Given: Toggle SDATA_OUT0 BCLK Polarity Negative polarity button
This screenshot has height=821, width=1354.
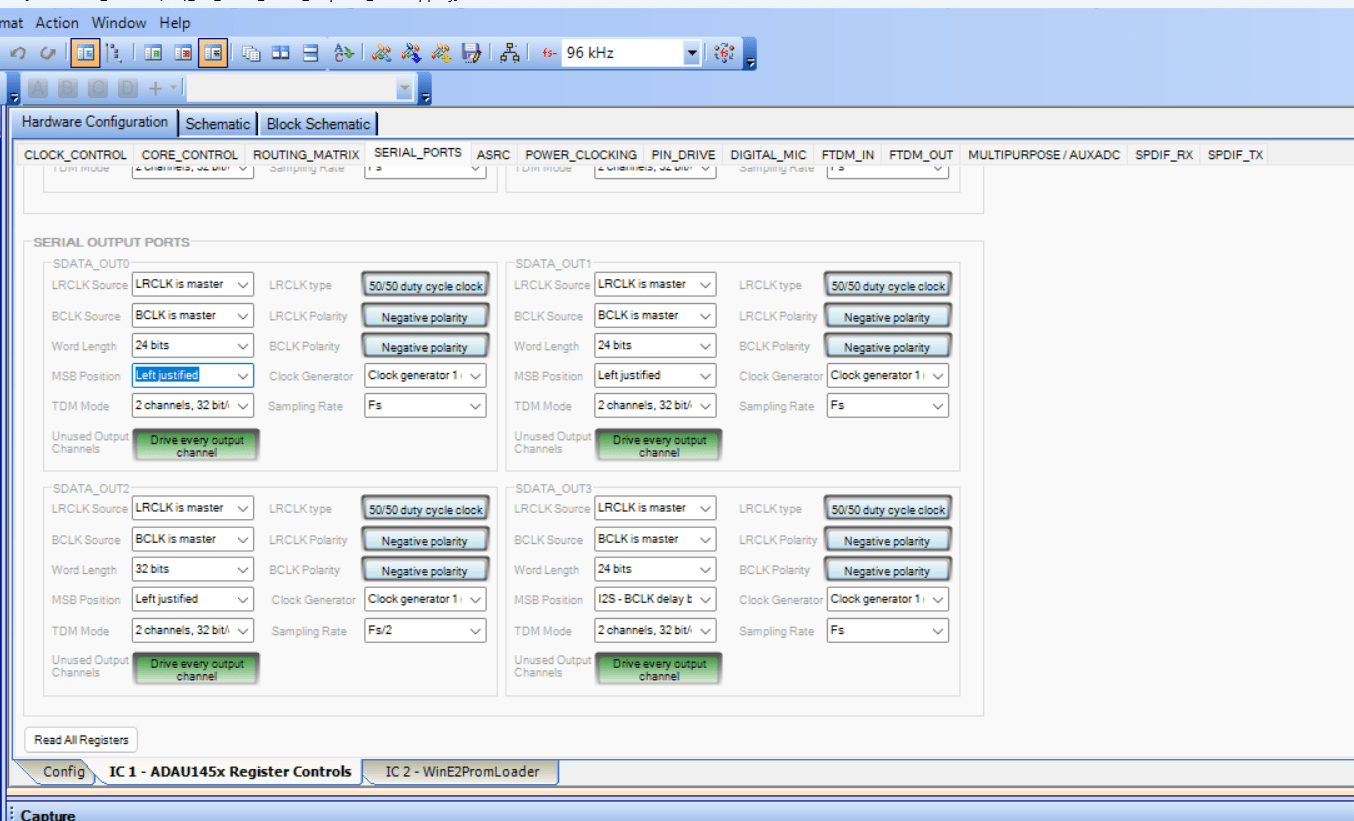Looking at the screenshot, I should pos(425,347).
